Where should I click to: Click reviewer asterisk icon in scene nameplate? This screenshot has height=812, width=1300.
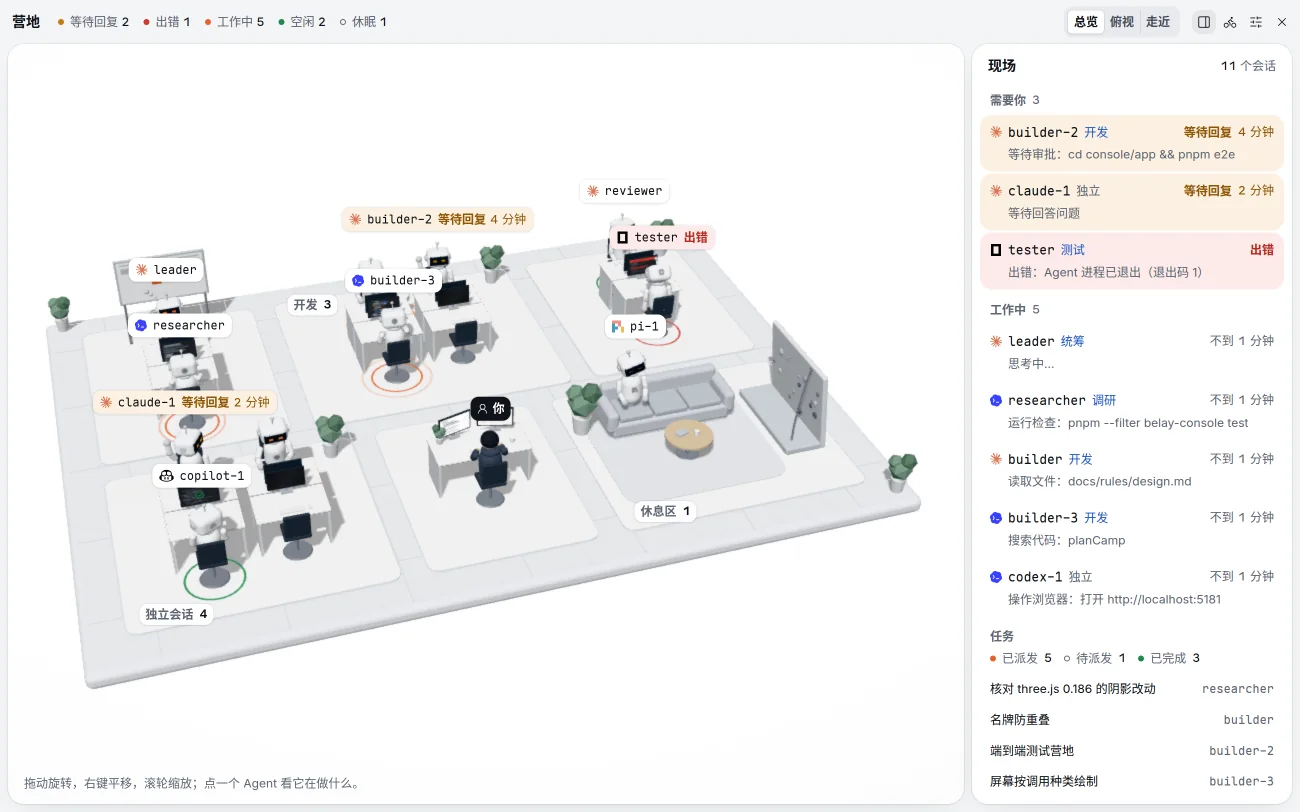pos(593,191)
